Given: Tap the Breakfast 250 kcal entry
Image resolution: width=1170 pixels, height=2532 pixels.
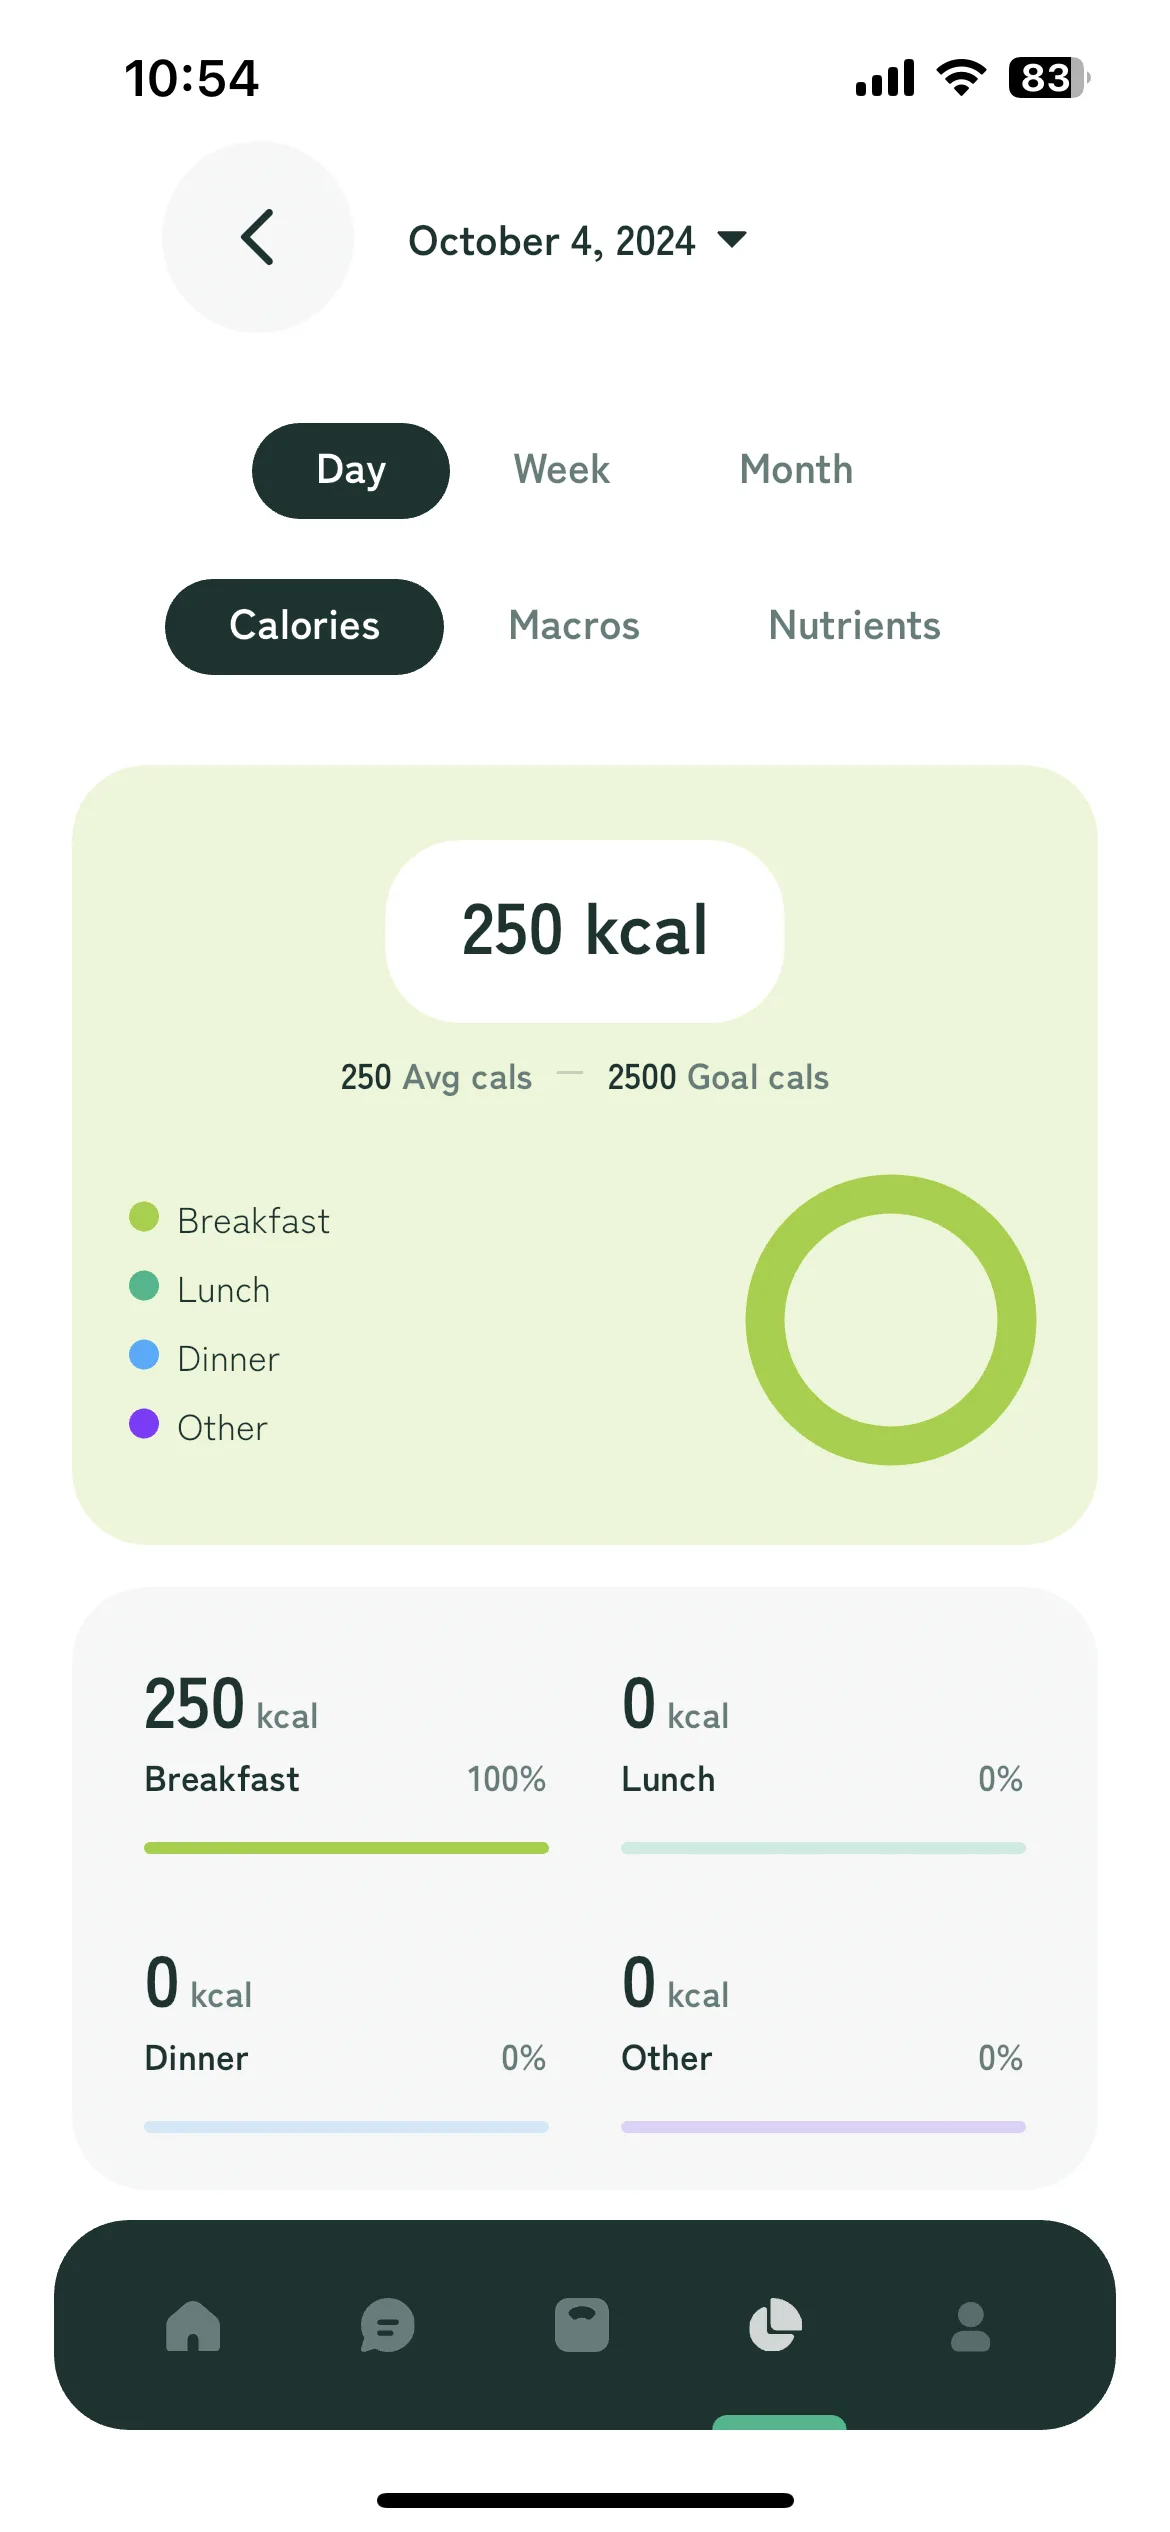Looking at the screenshot, I should (346, 1760).
